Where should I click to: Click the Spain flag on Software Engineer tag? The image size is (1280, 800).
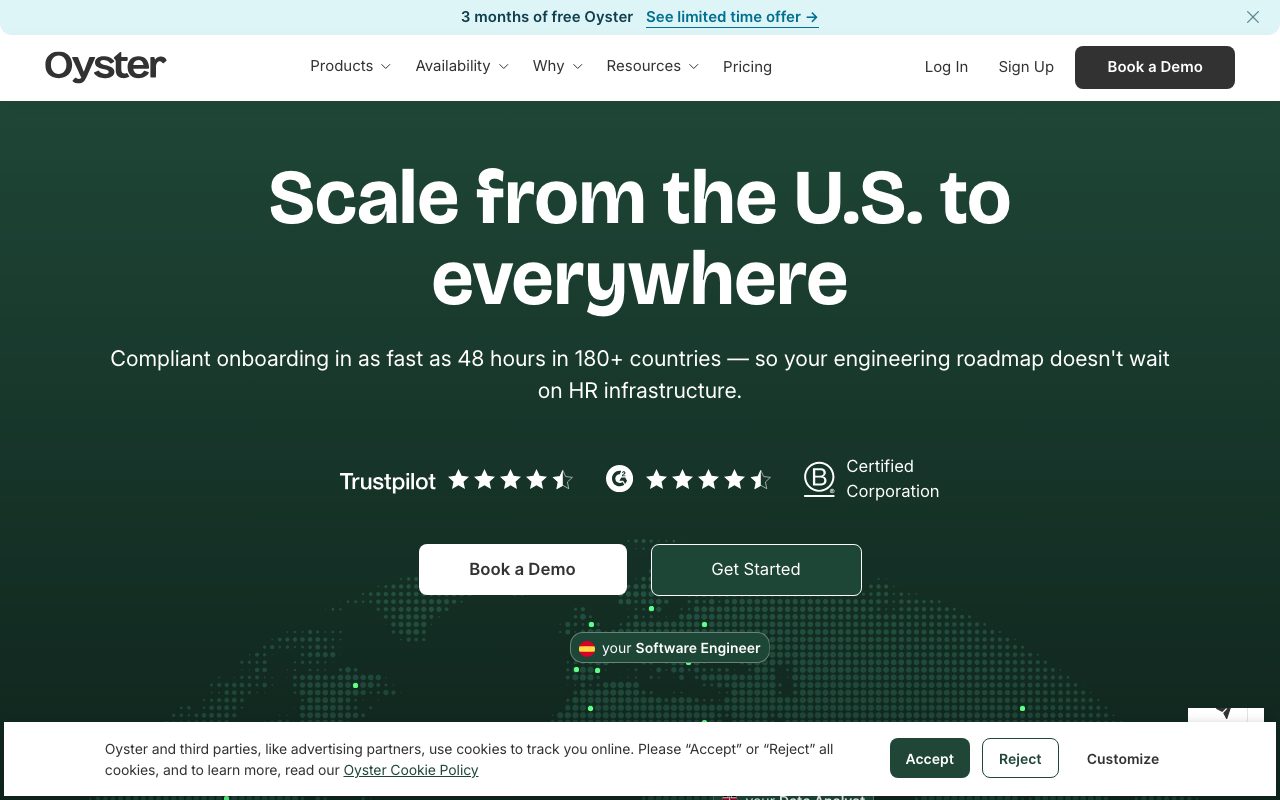pyautogui.click(x=587, y=648)
